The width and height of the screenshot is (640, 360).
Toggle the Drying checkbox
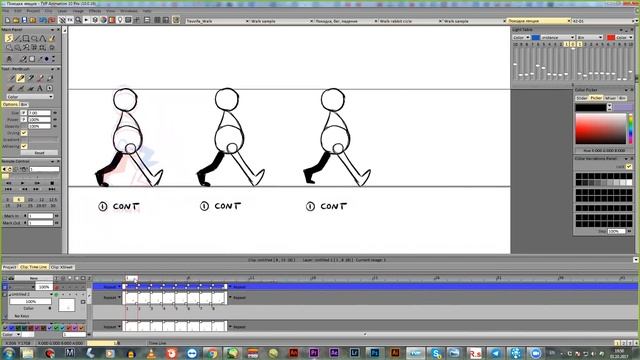[24, 133]
